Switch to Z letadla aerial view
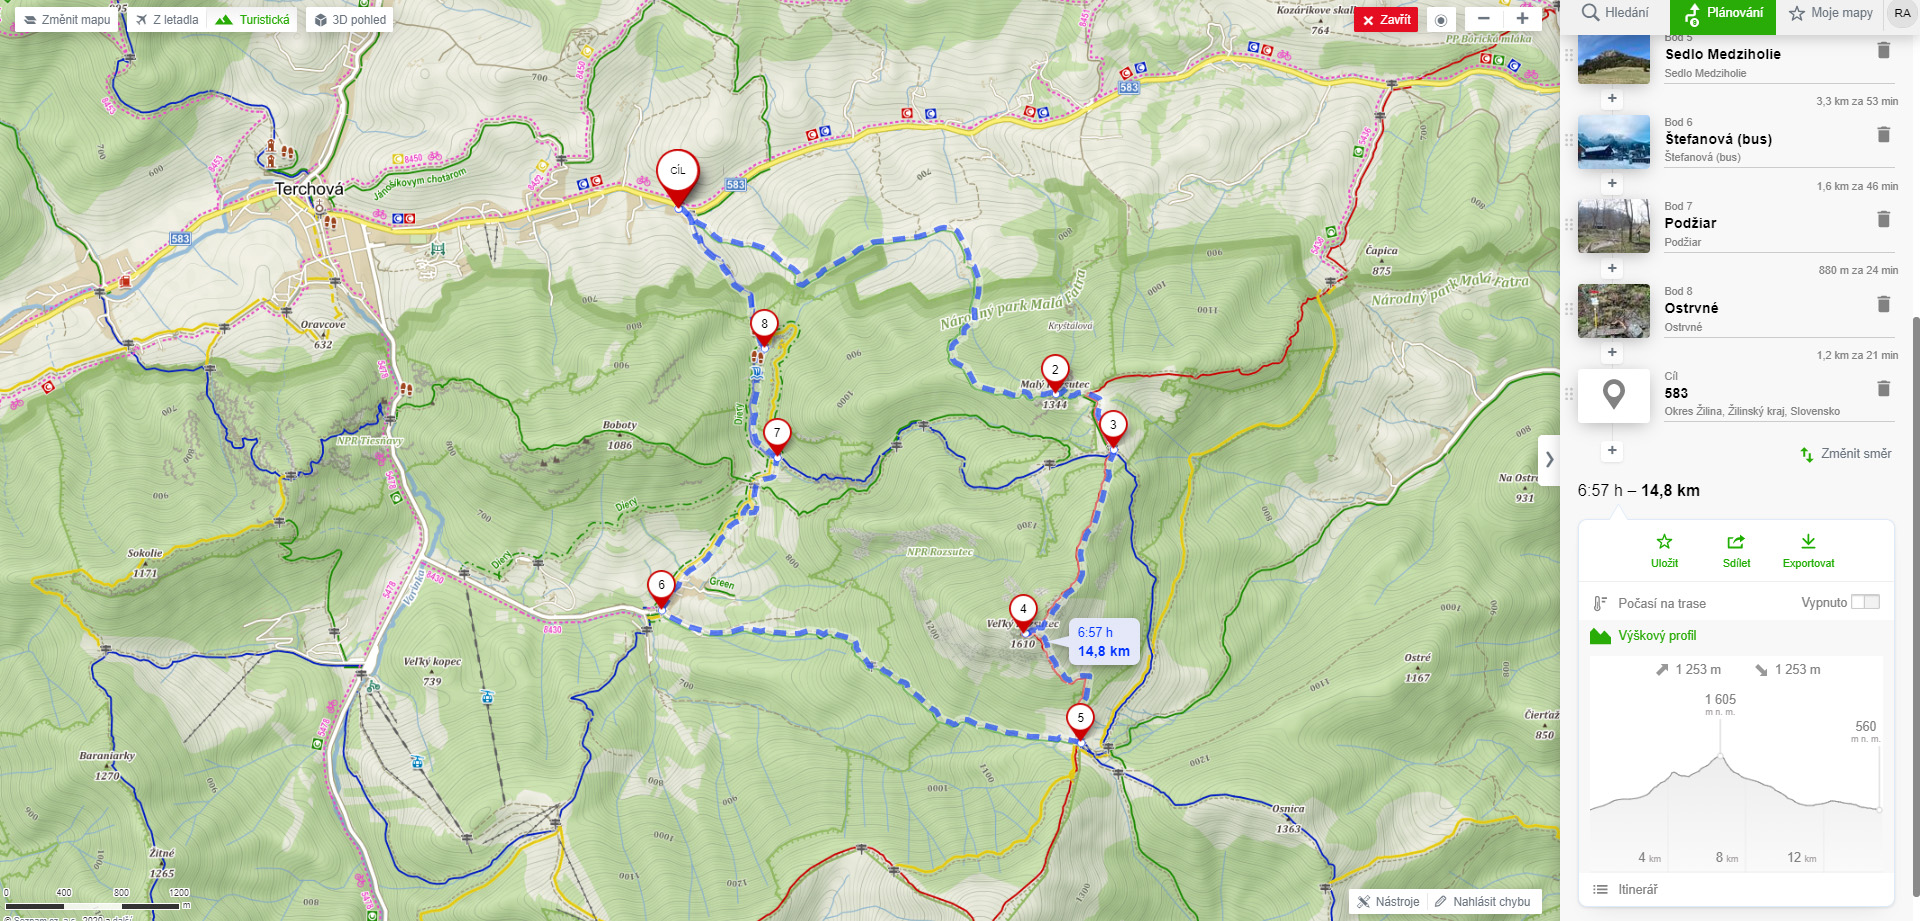 [x=168, y=20]
